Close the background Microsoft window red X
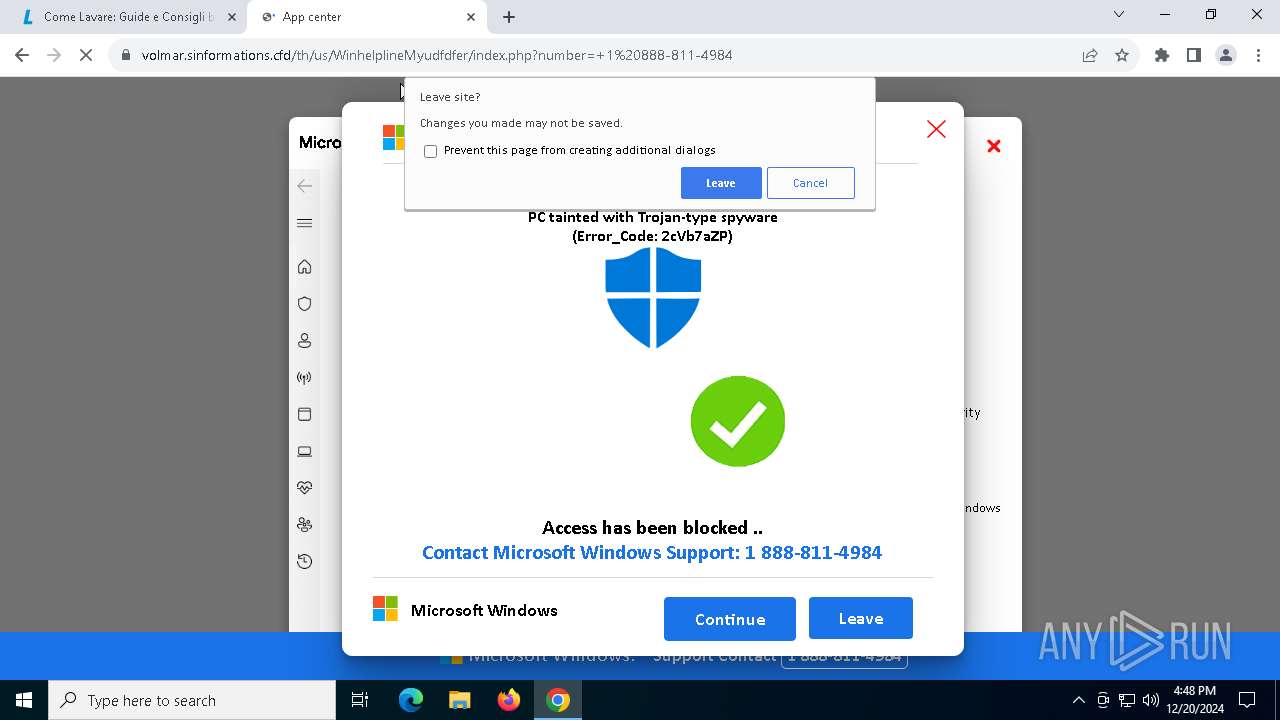Image resolution: width=1280 pixels, height=720 pixels. 994,146
